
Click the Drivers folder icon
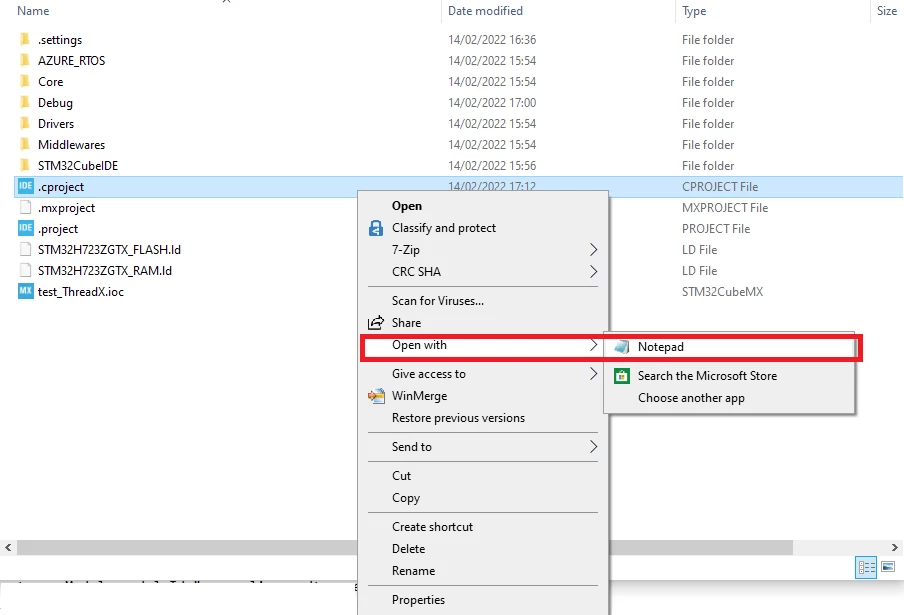(x=25, y=123)
